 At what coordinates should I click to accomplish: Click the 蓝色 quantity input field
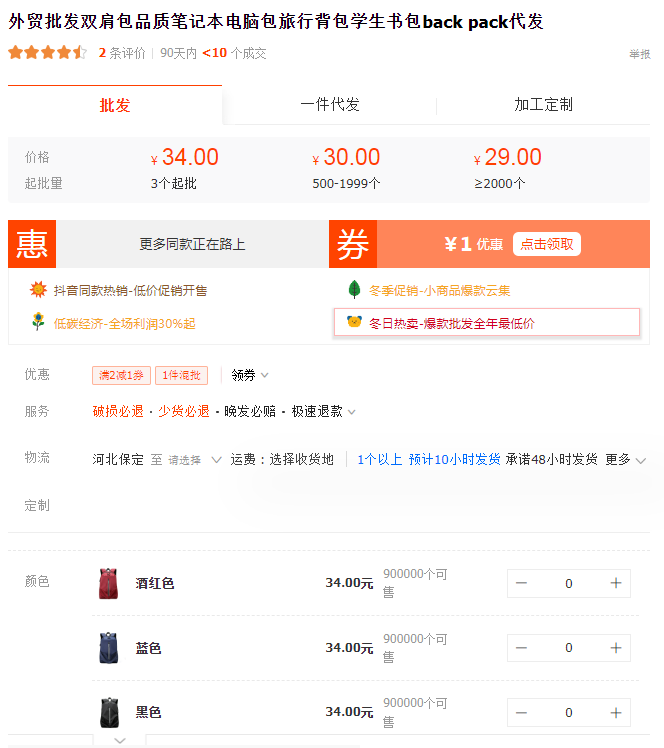tap(569, 648)
